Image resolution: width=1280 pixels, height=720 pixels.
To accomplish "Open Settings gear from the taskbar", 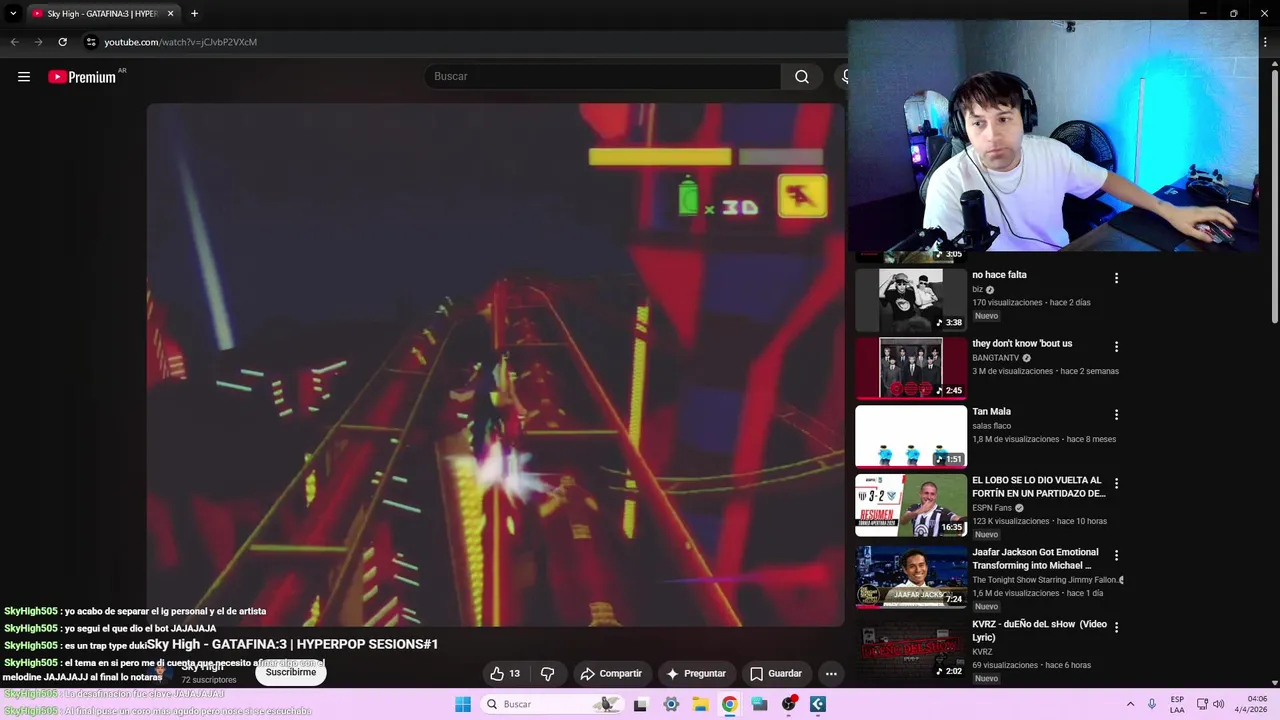I will click(x=671, y=704).
